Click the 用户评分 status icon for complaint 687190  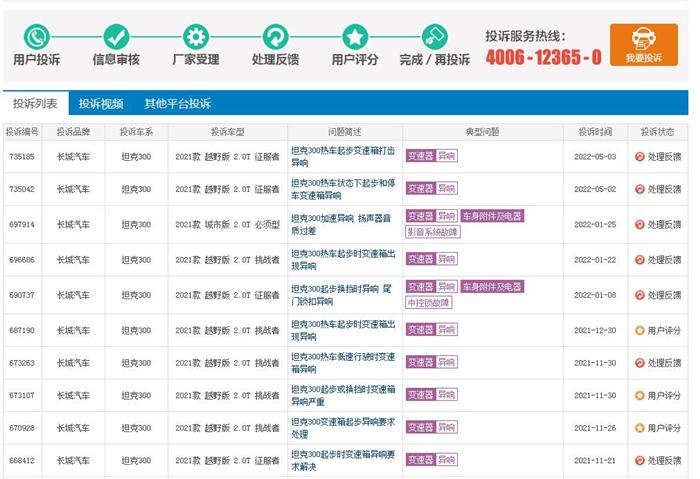tap(639, 330)
